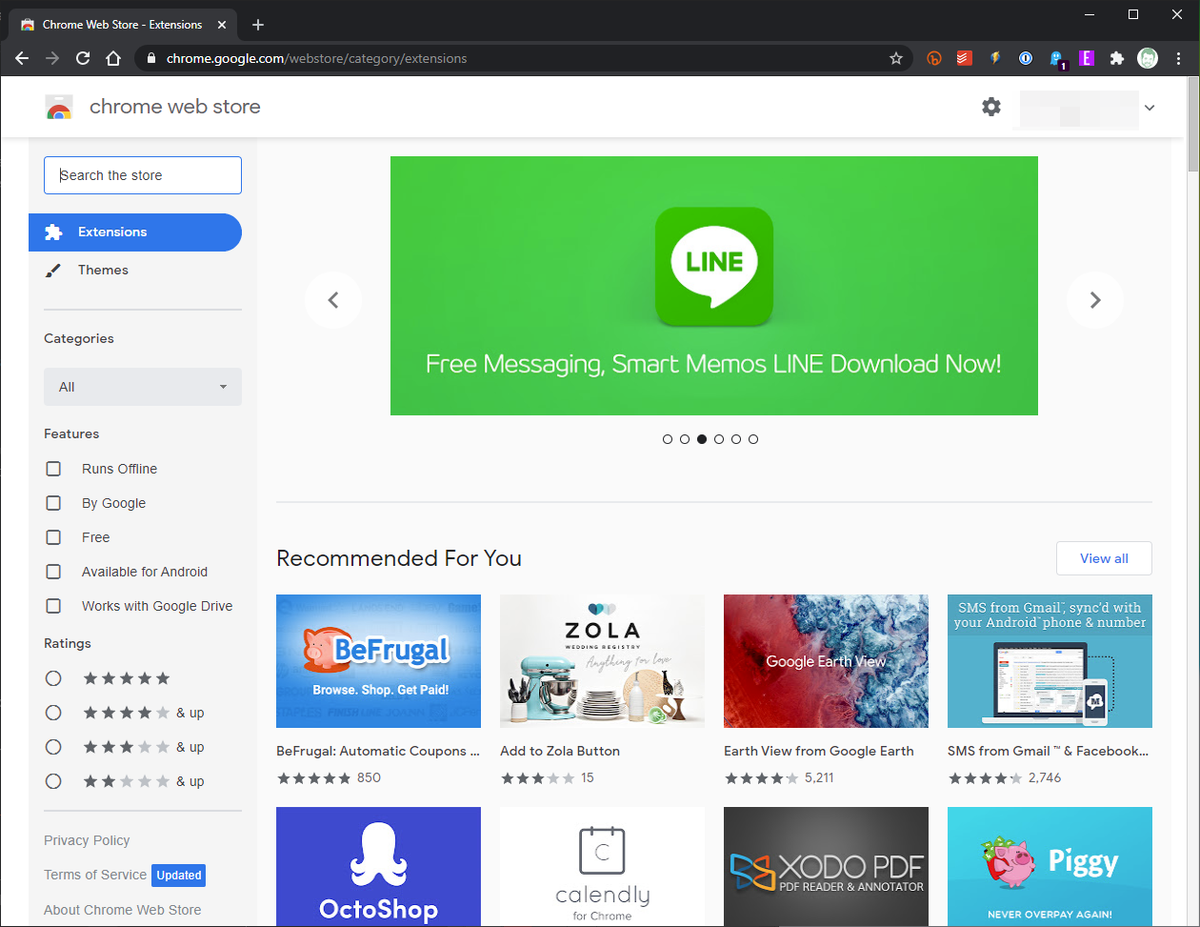
Task: Open the Privacy Policy link
Action: click(x=86, y=840)
